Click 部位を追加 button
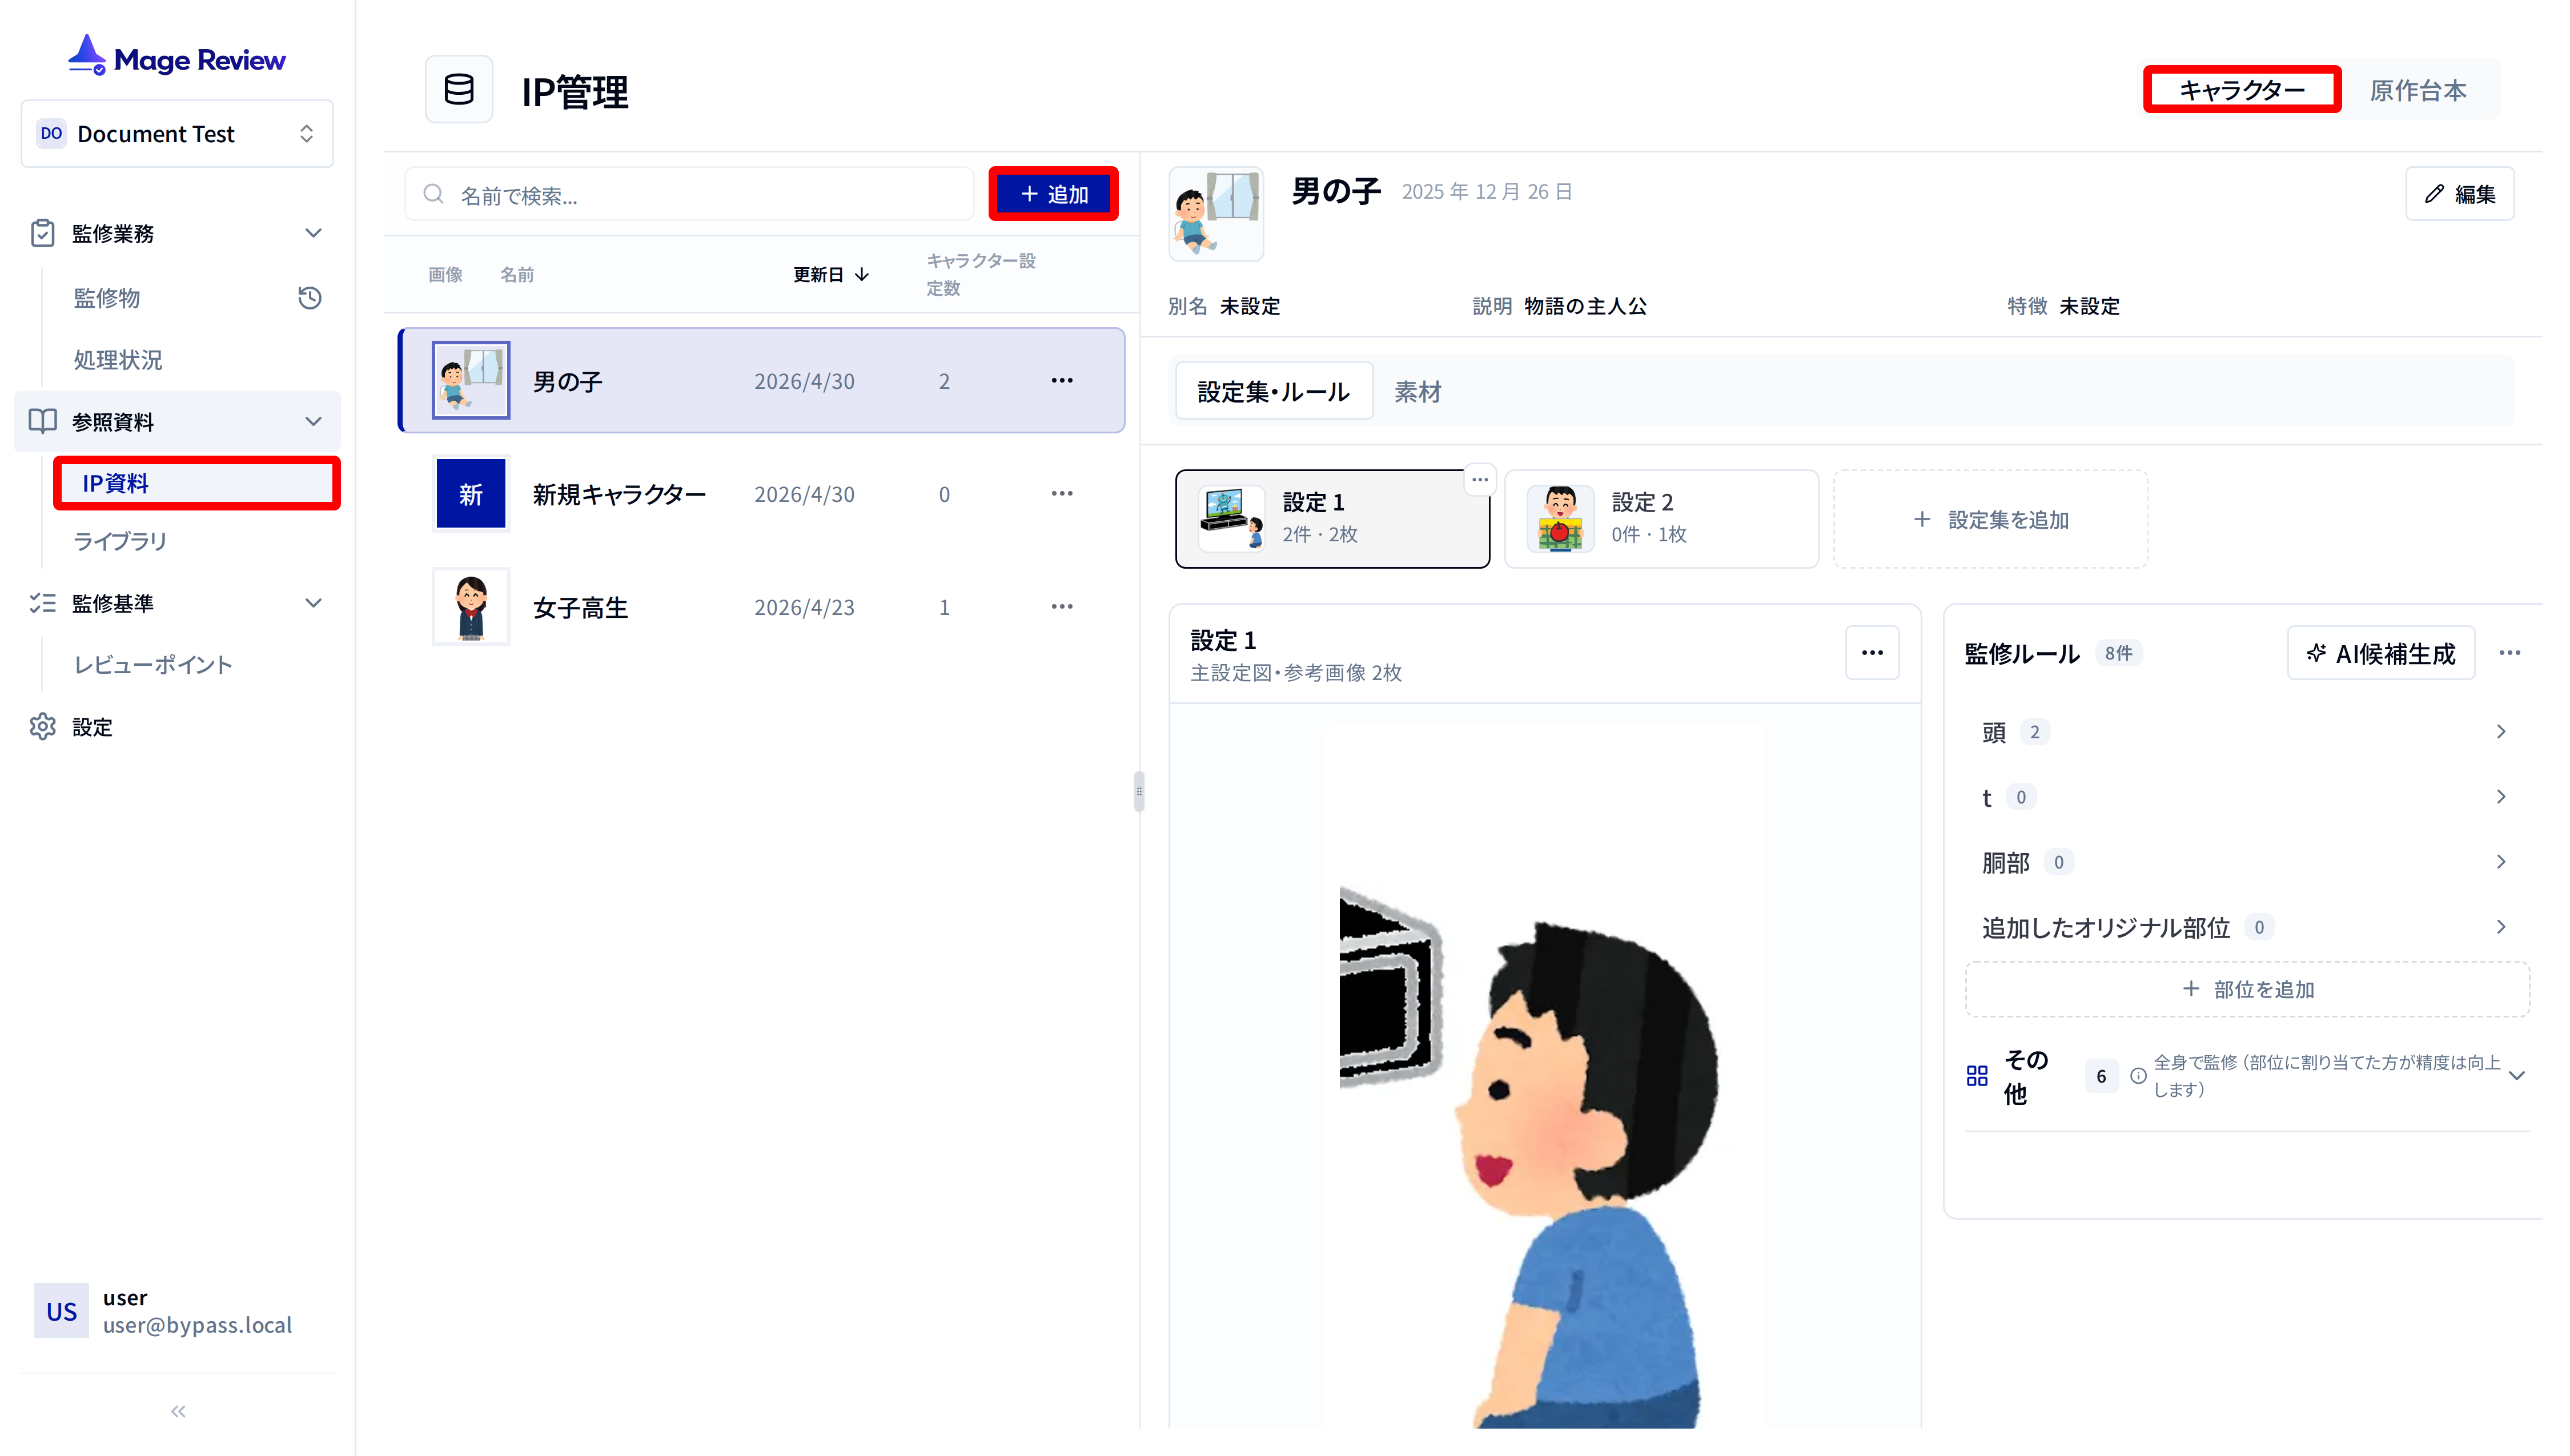Screen dimensions: 2570x1456 [x=2246, y=989]
